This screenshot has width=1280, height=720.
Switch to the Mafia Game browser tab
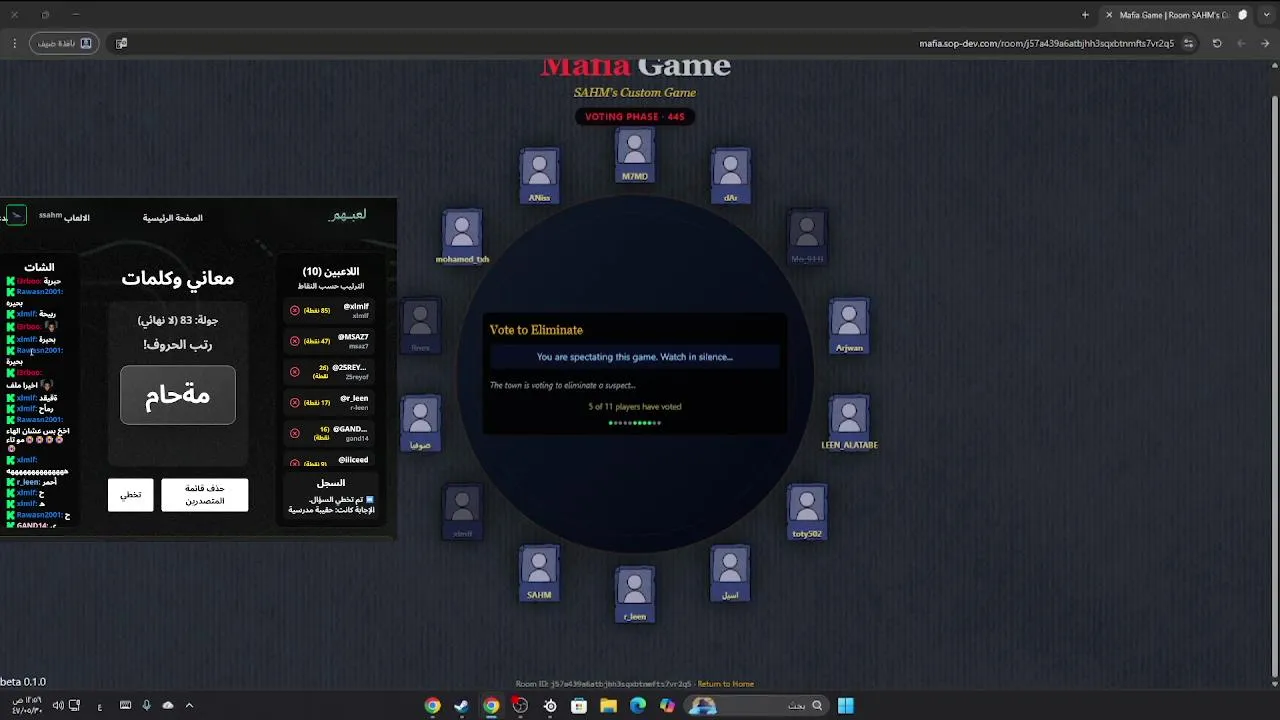(1175, 15)
